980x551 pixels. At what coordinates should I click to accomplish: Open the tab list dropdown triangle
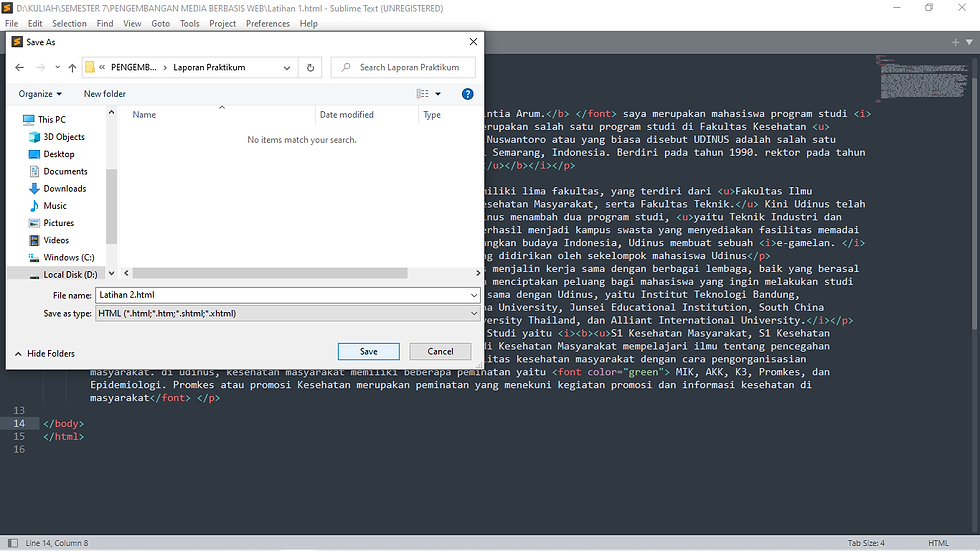pyautogui.click(x=969, y=42)
